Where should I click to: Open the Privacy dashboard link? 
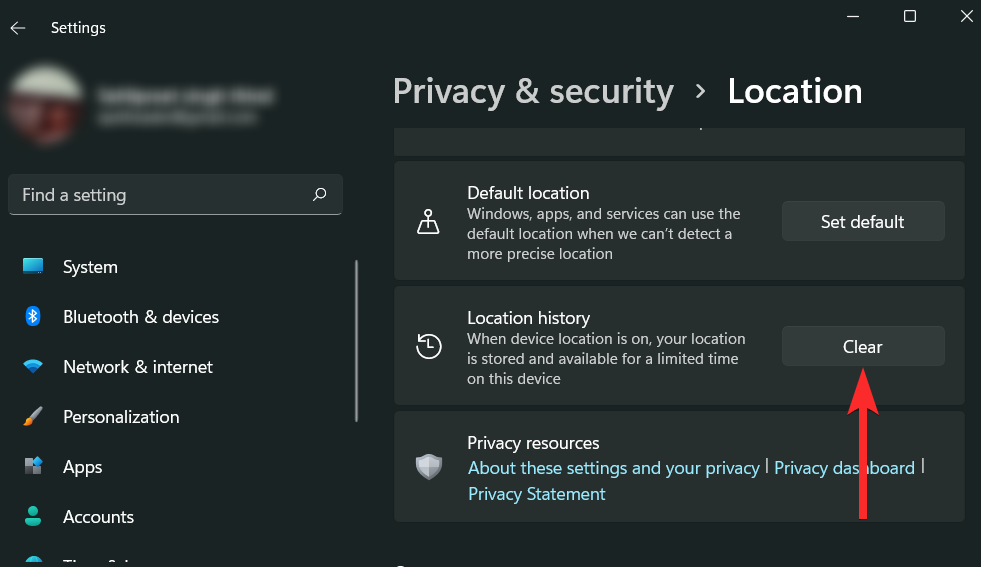pyautogui.click(x=844, y=468)
